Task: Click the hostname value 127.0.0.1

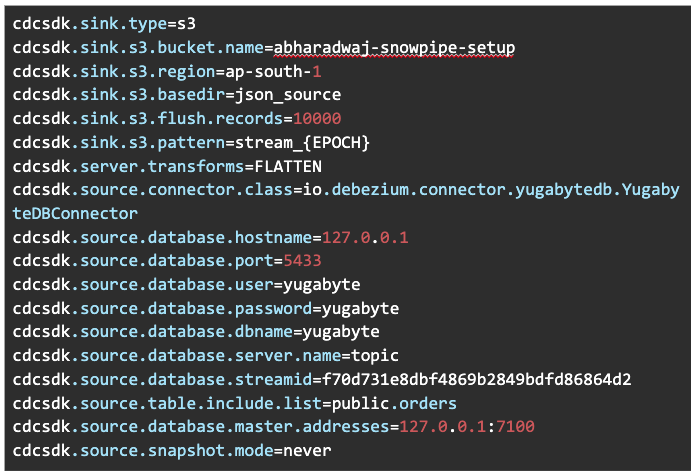Action: tap(364, 238)
